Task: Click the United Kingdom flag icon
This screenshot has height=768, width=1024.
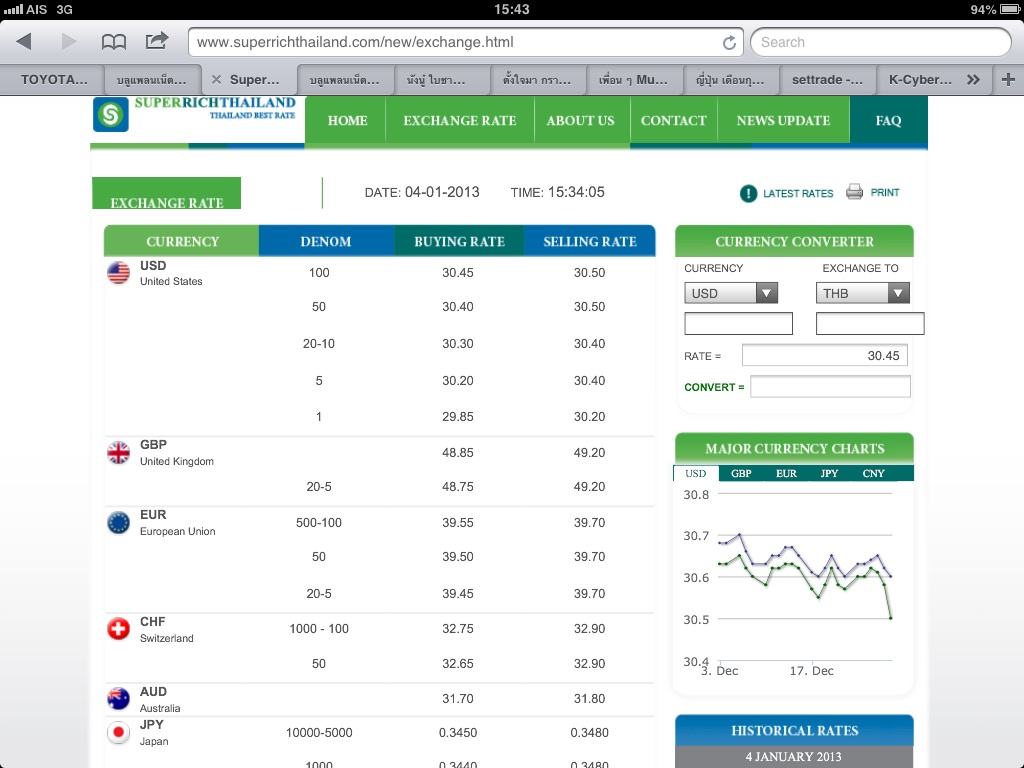Action: coord(118,453)
